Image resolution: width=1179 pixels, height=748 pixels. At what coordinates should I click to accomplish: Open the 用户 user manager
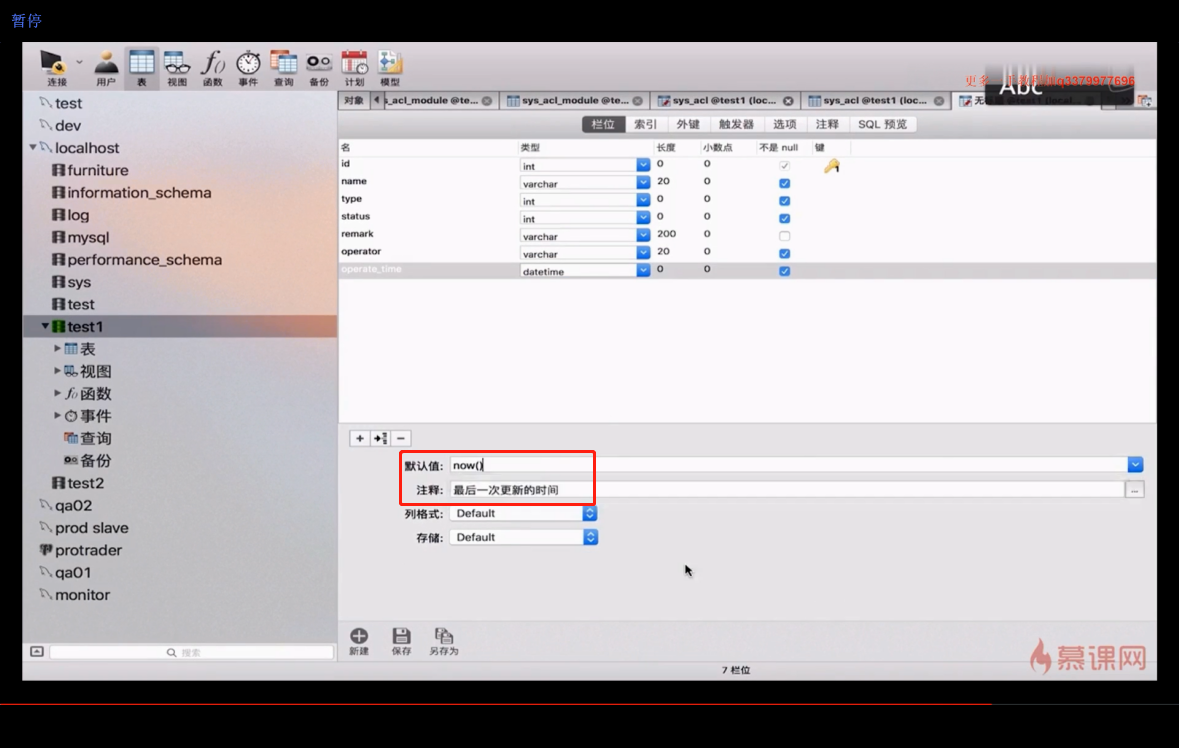(106, 68)
